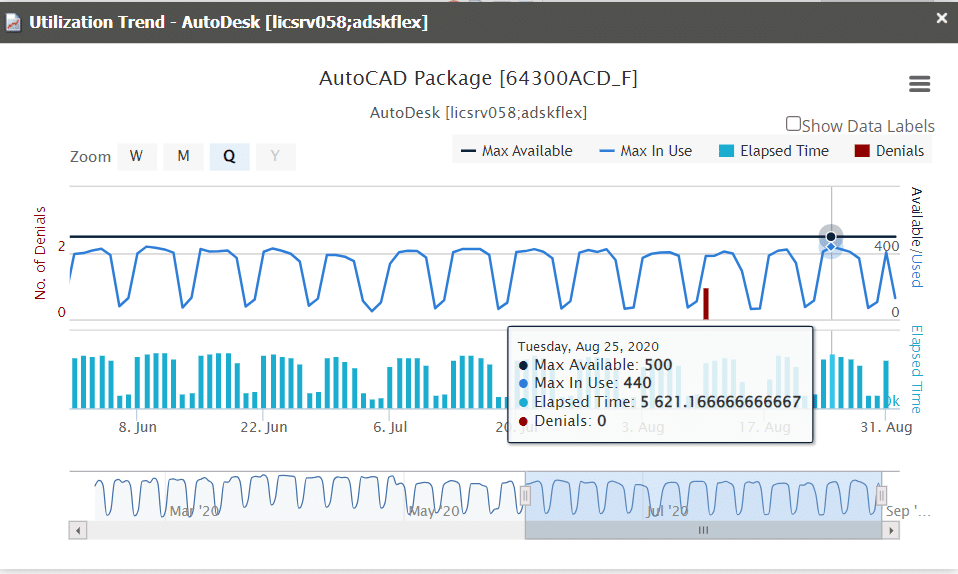Click the chart title AutoCAD Package [64300ACD_F]
The image size is (958, 574).
[478, 78]
